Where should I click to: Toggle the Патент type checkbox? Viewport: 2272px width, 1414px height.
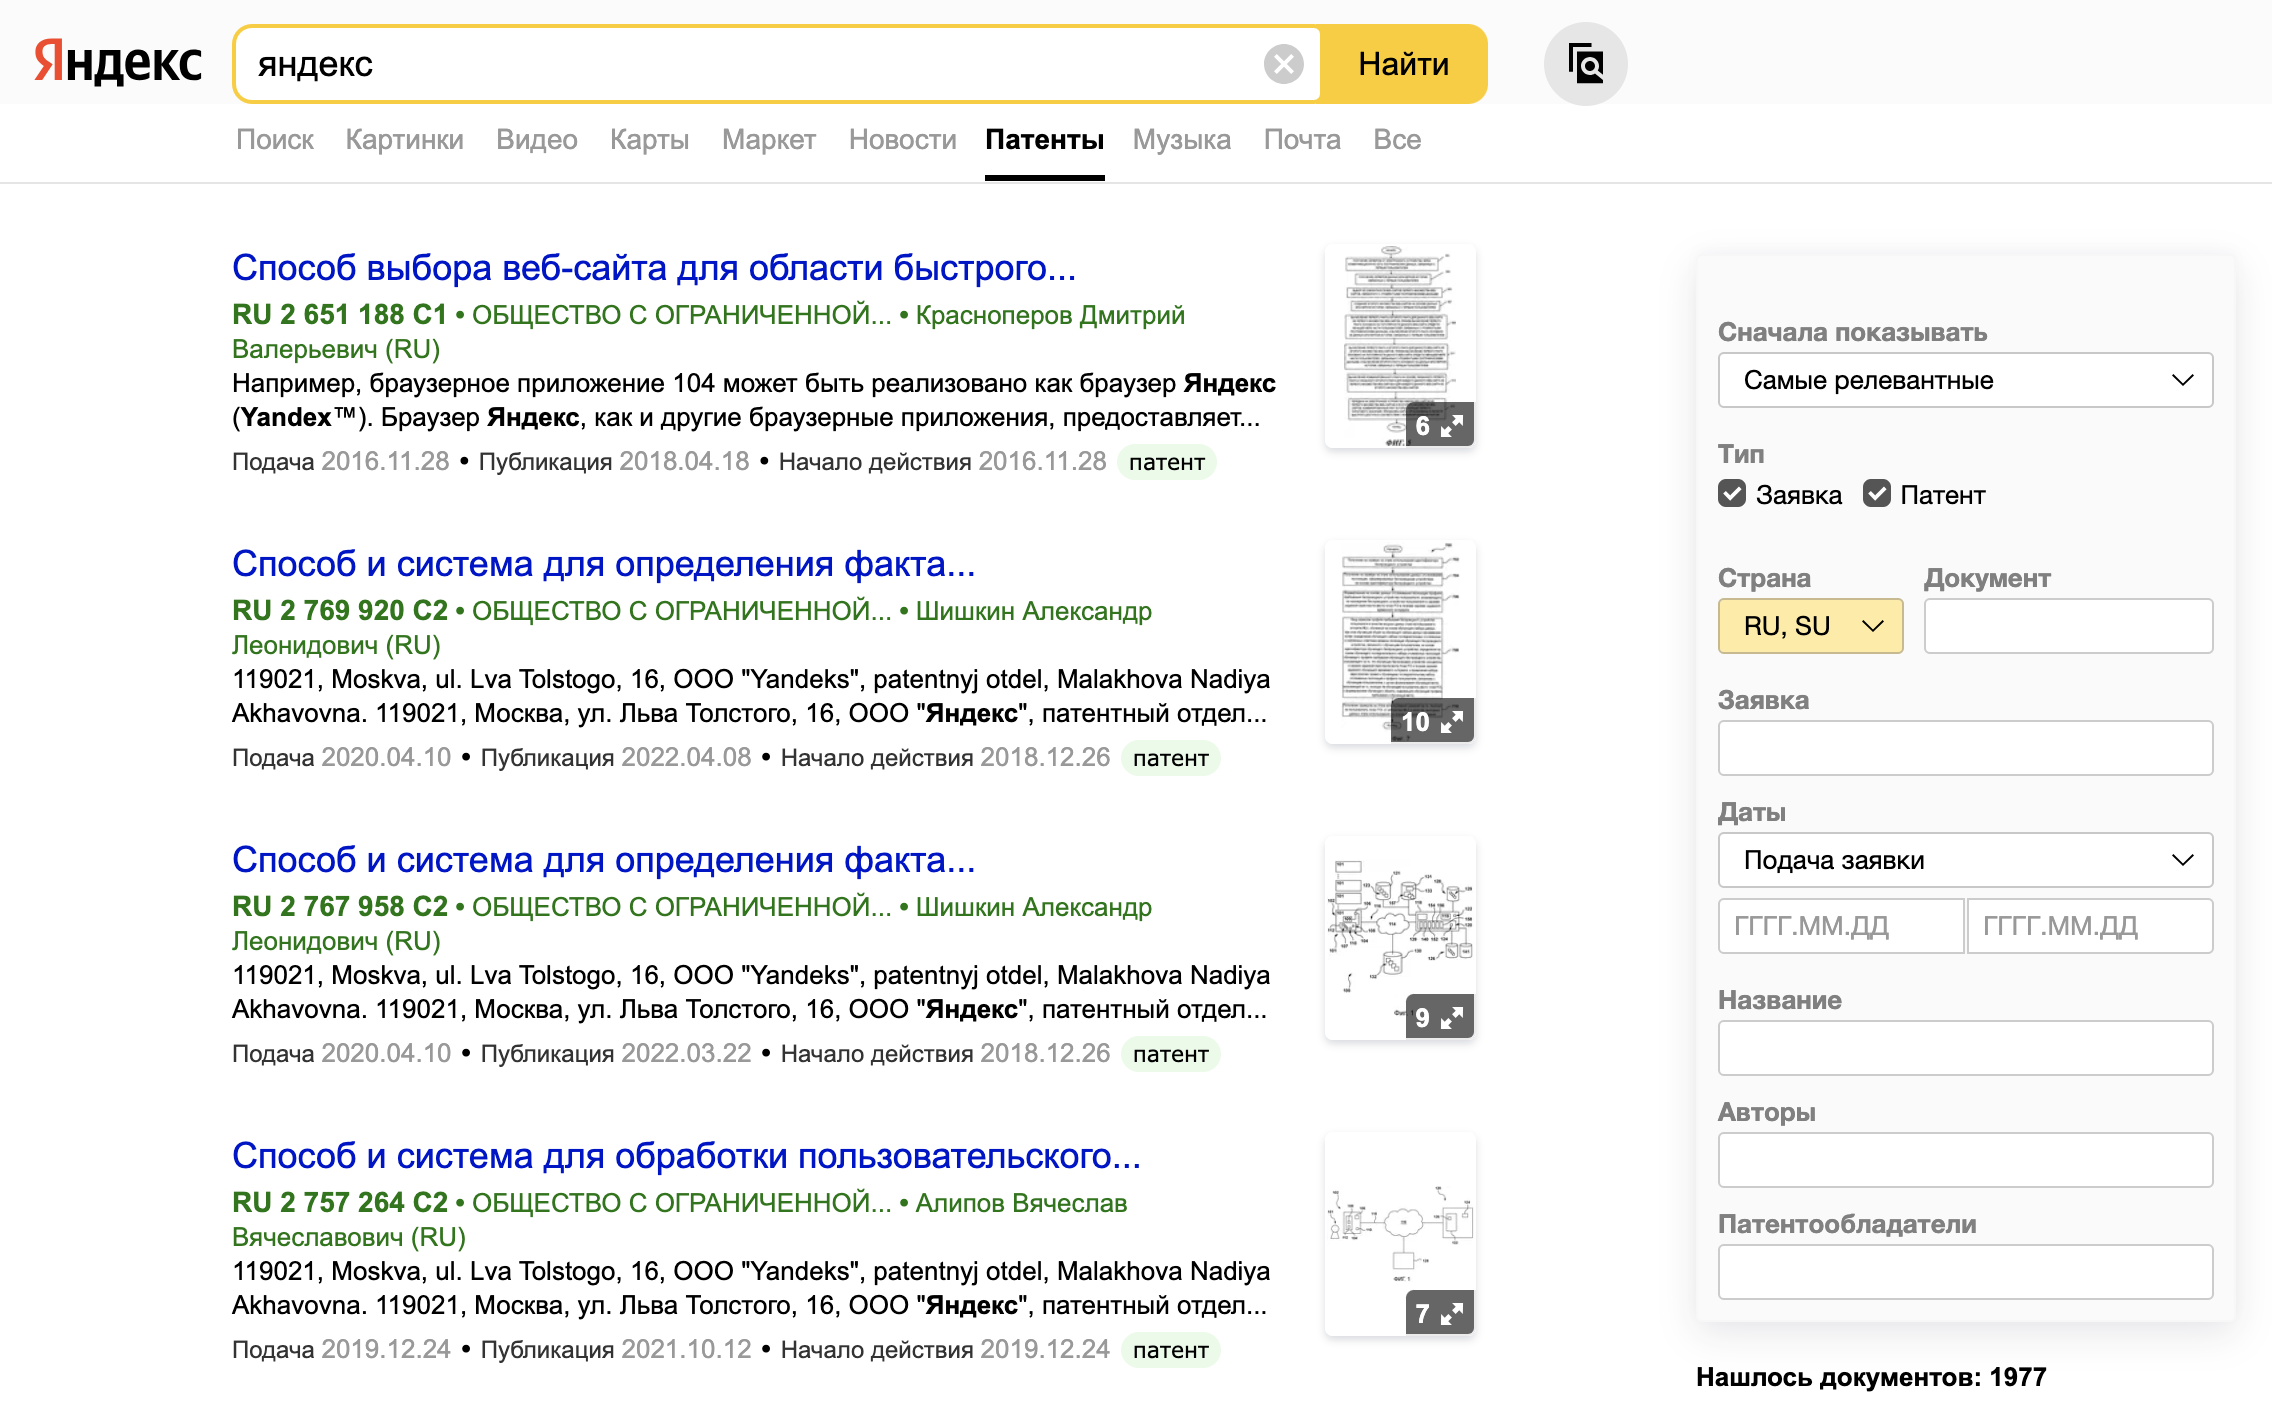[x=1877, y=494]
